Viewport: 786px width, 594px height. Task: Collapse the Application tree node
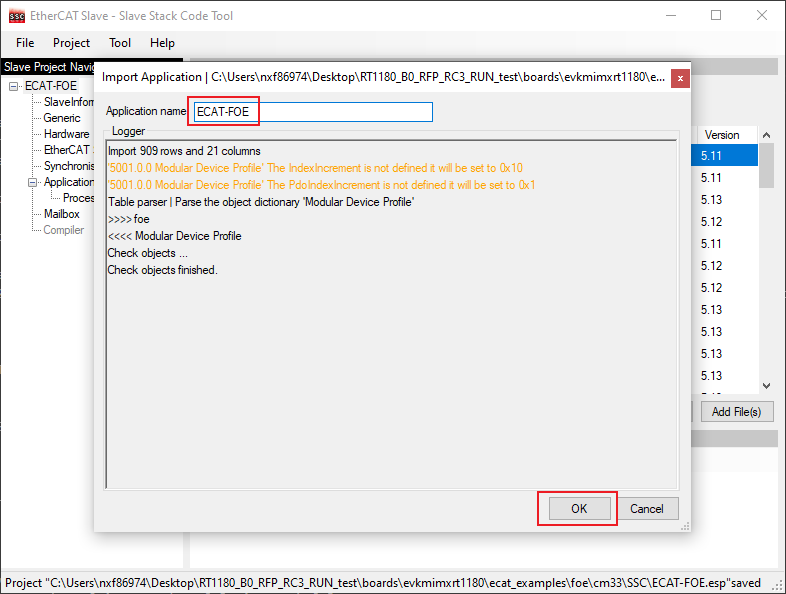32,182
